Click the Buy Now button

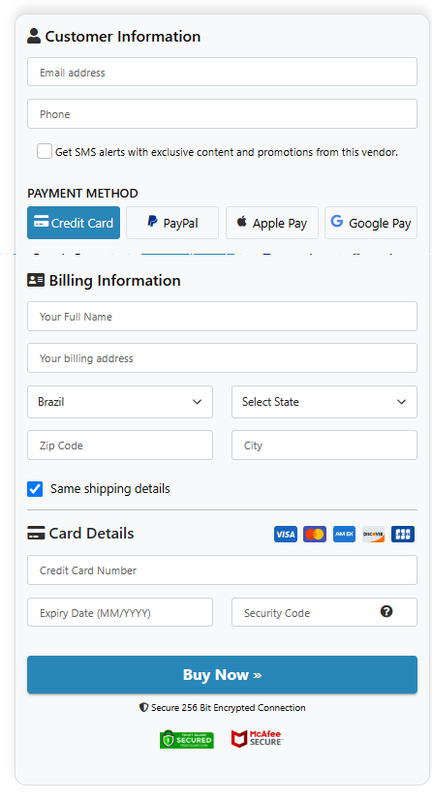coord(222,675)
